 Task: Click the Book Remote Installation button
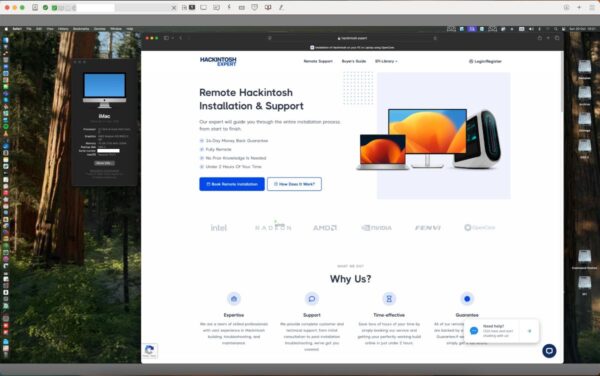tap(232, 184)
